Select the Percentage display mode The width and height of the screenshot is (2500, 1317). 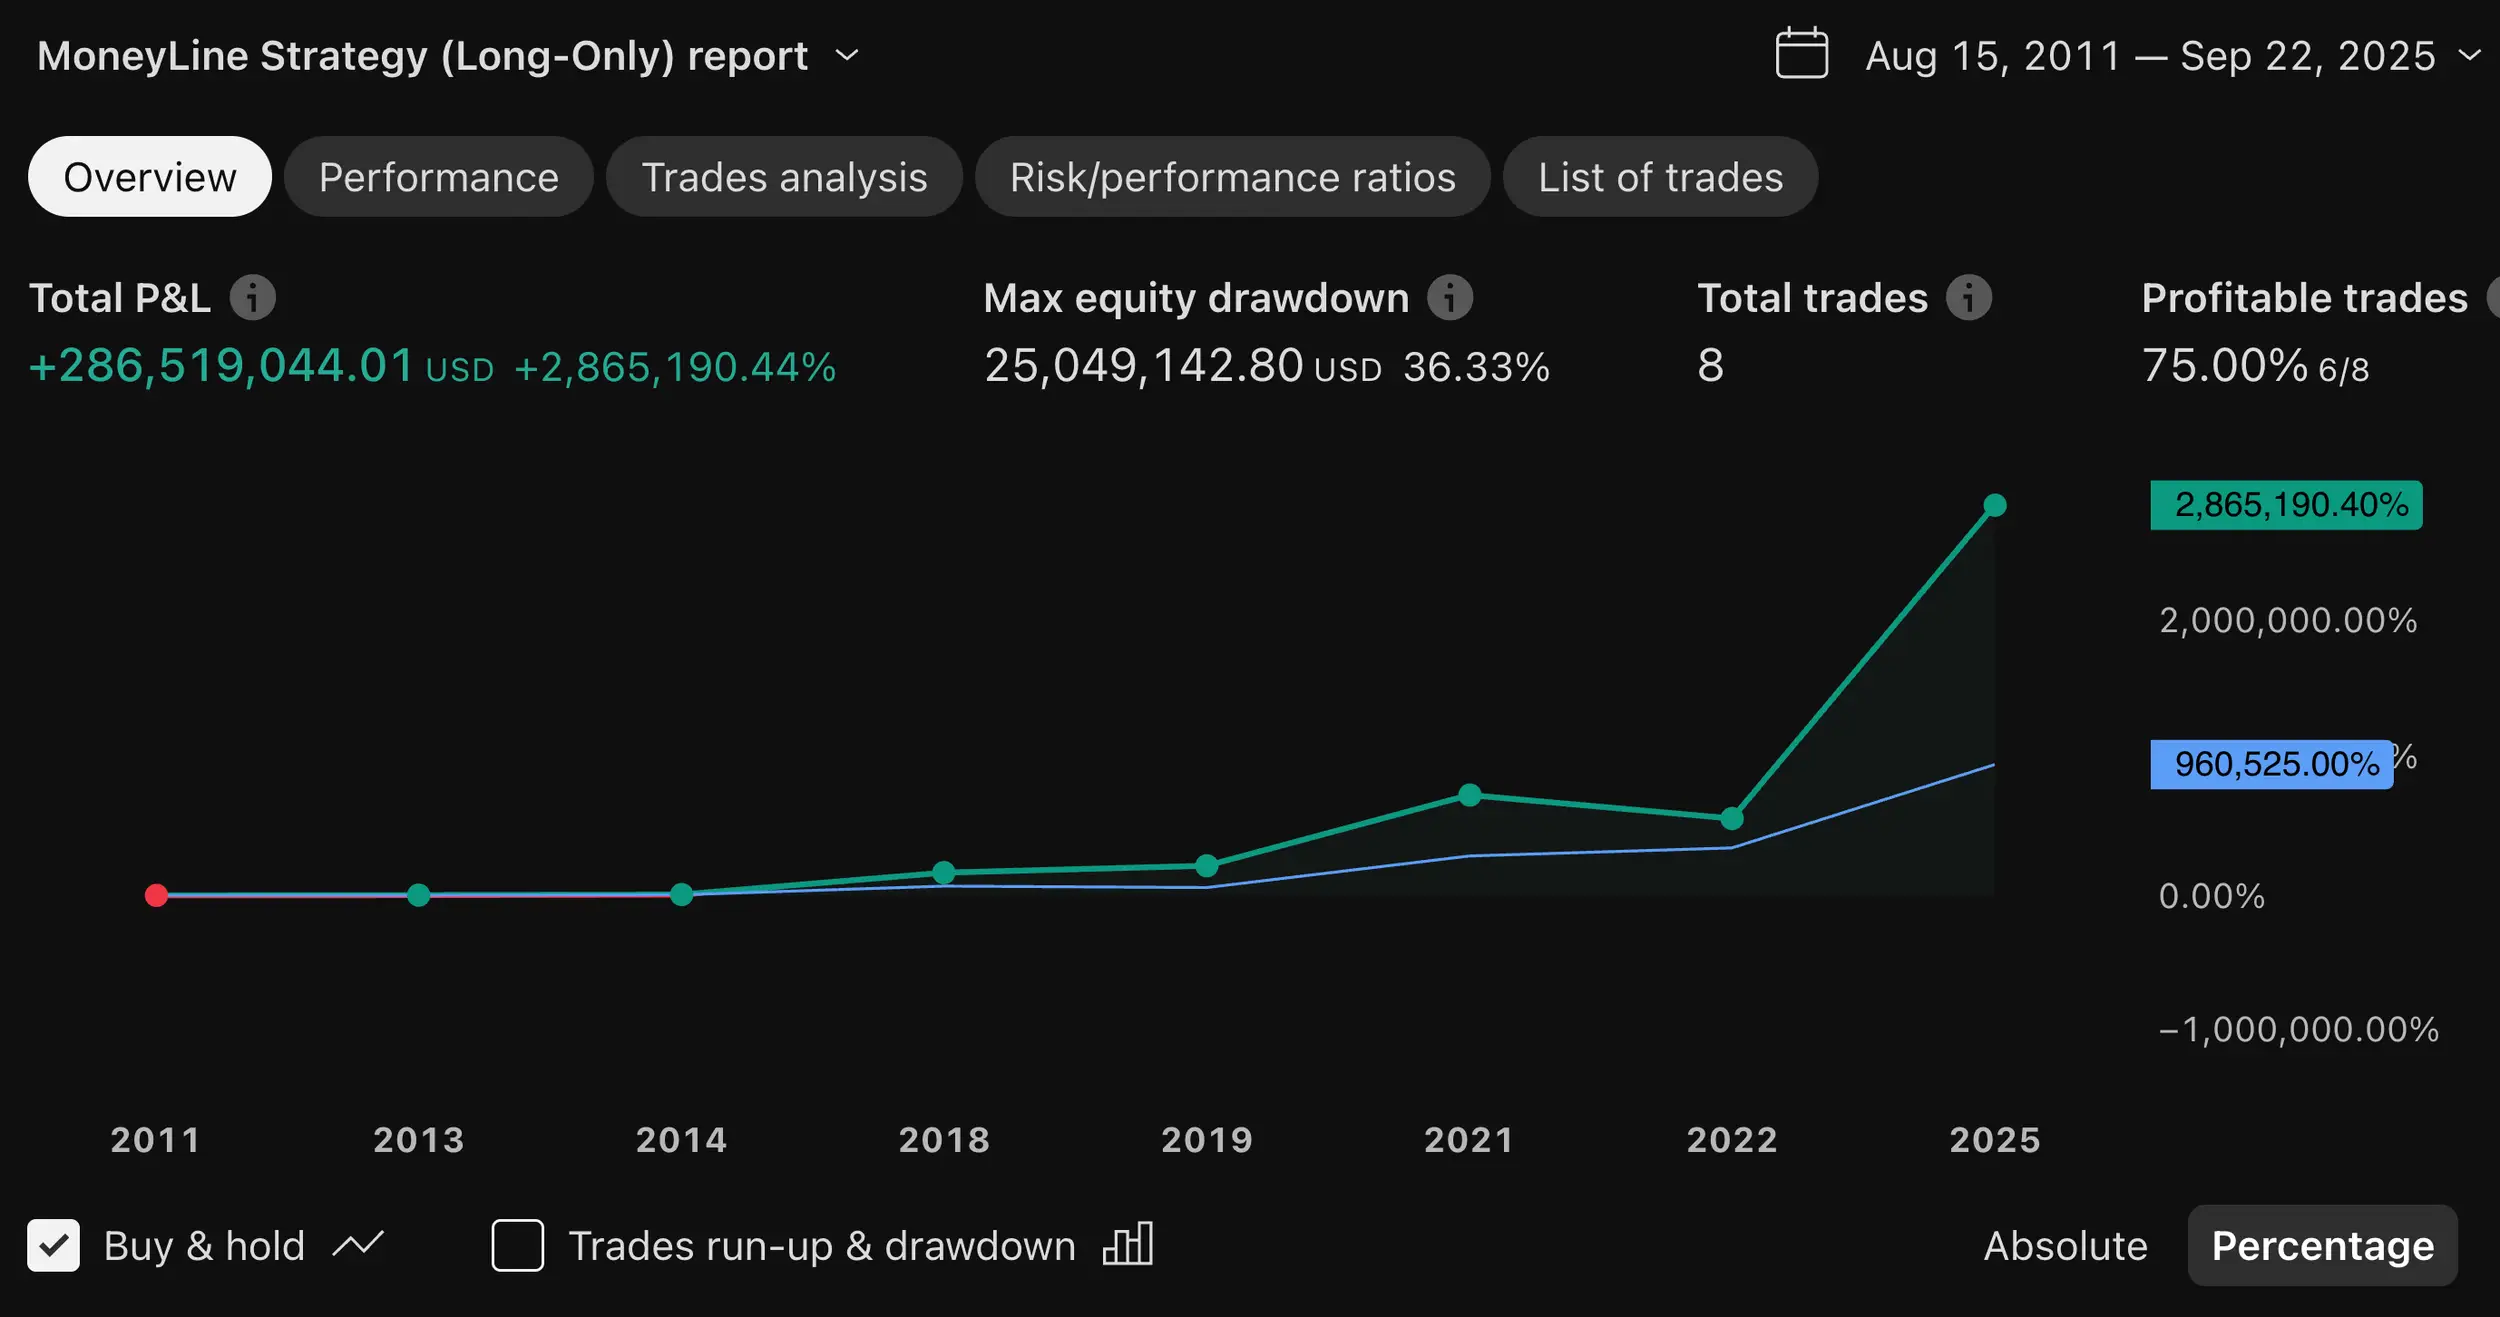tap(2322, 1246)
